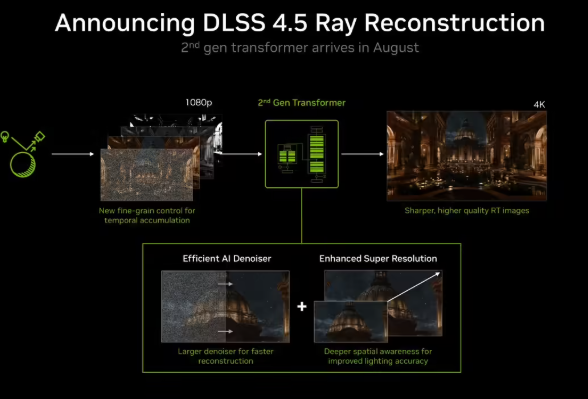Click the subtitle '2nd gen transformer arrives in August'
588x399 pixels.
300,48
